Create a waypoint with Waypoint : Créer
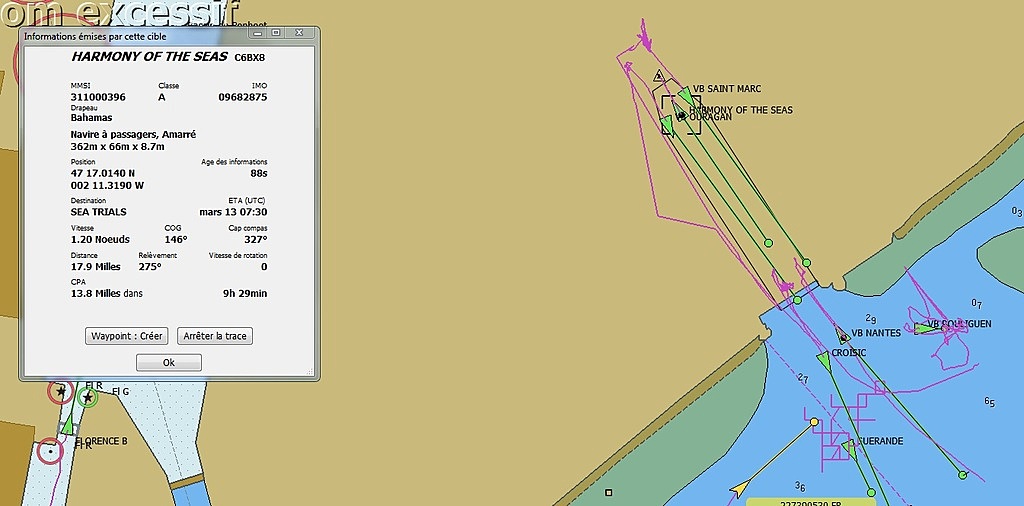1024x506 pixels. tap(127, 336)
